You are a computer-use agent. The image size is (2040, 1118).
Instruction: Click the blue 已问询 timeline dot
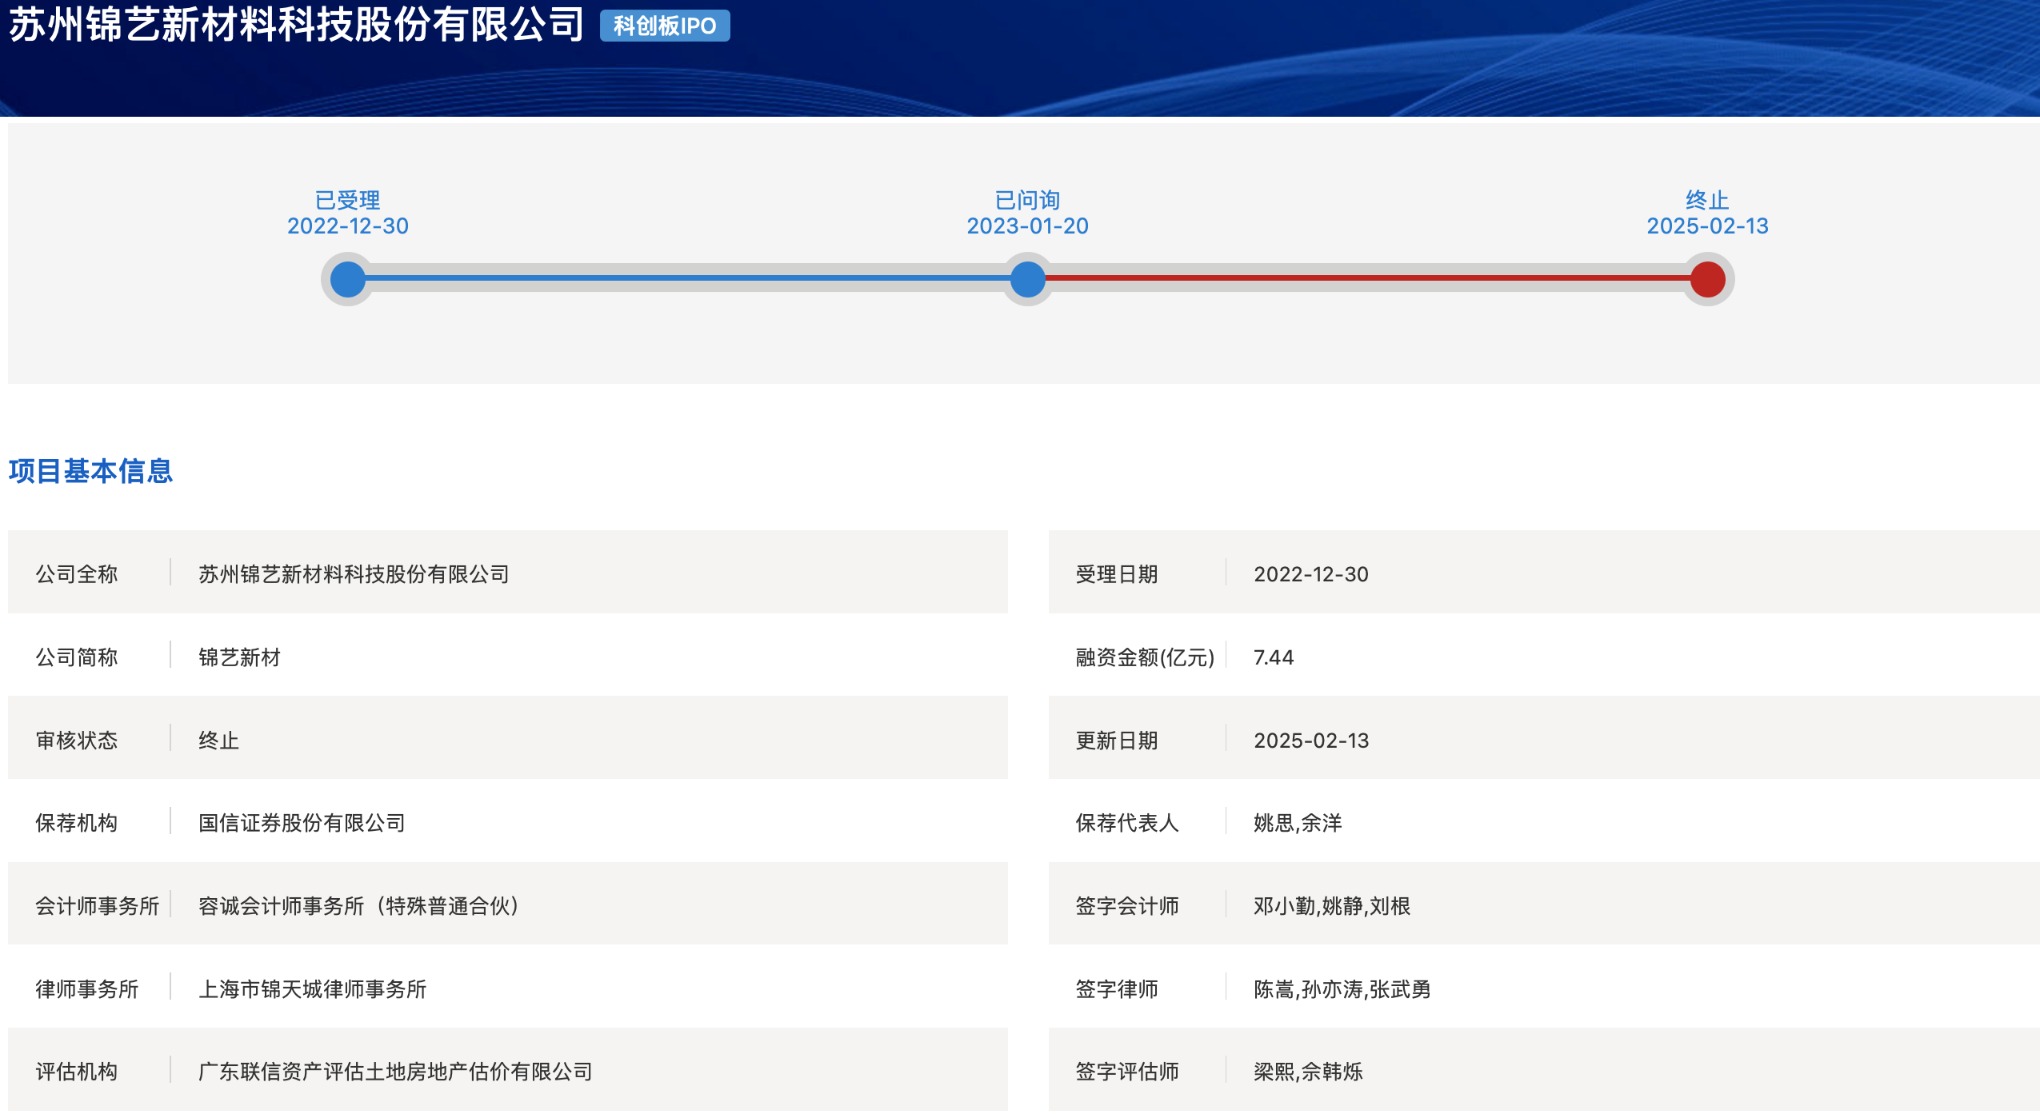[1027, 279]
